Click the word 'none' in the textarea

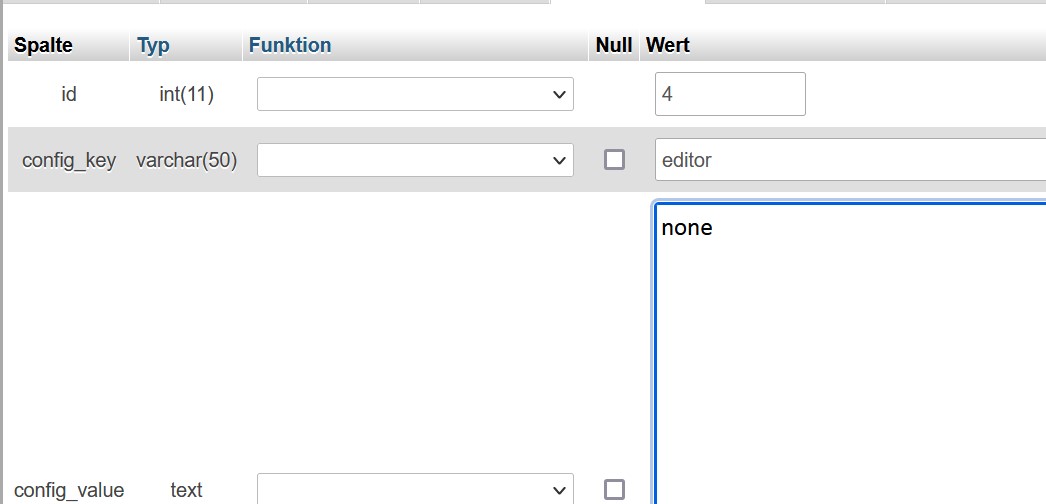[687, 228]
